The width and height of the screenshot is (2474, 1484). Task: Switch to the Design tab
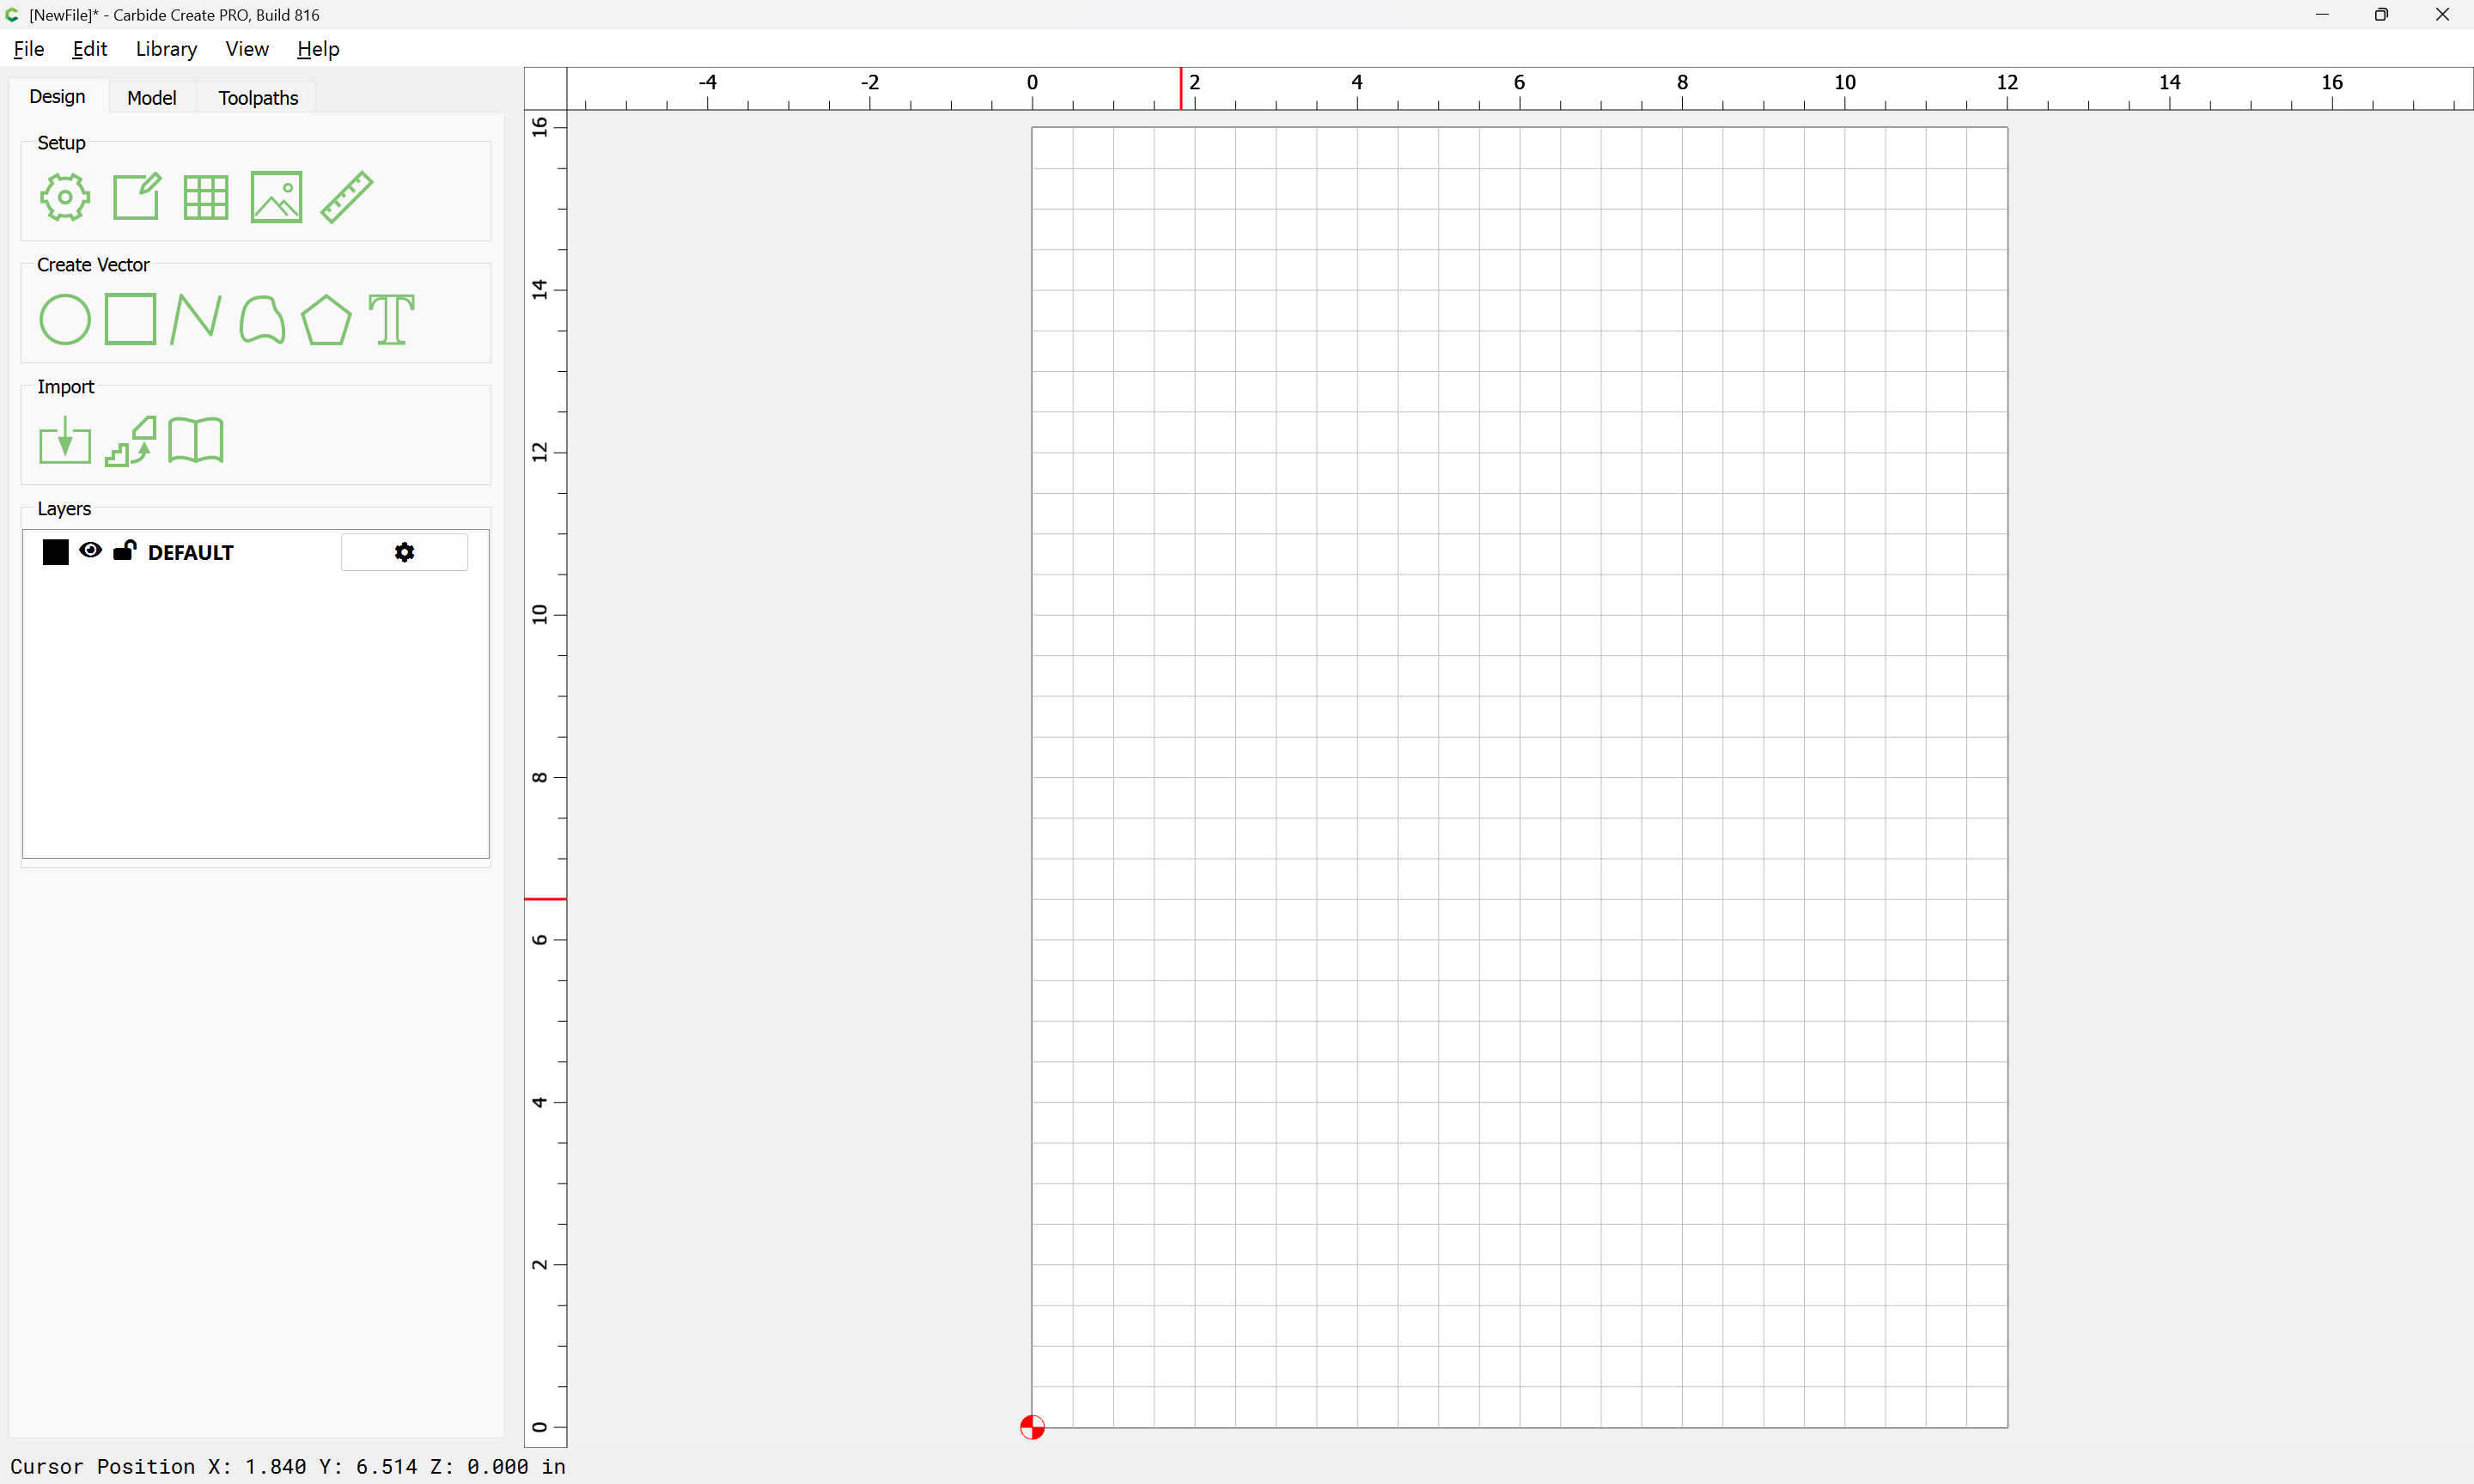click(x=58, y=97)
